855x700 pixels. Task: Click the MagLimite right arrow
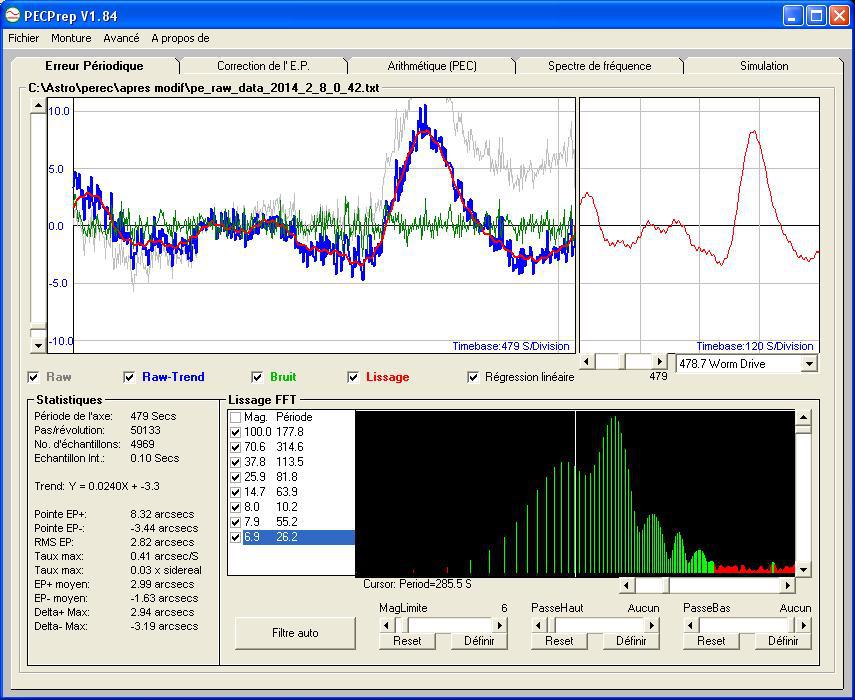[x=500, y=625]
